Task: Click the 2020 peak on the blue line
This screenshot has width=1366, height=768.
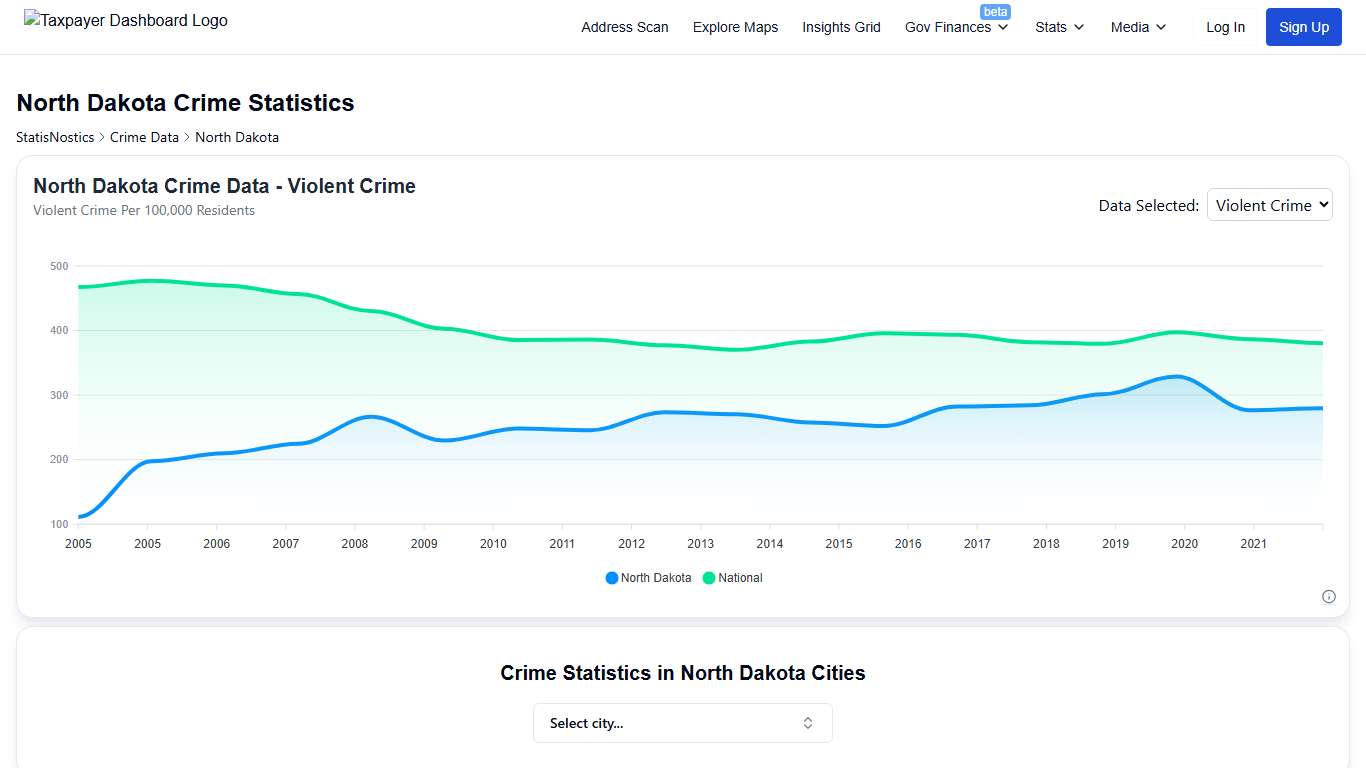Action: [1175, 377]
